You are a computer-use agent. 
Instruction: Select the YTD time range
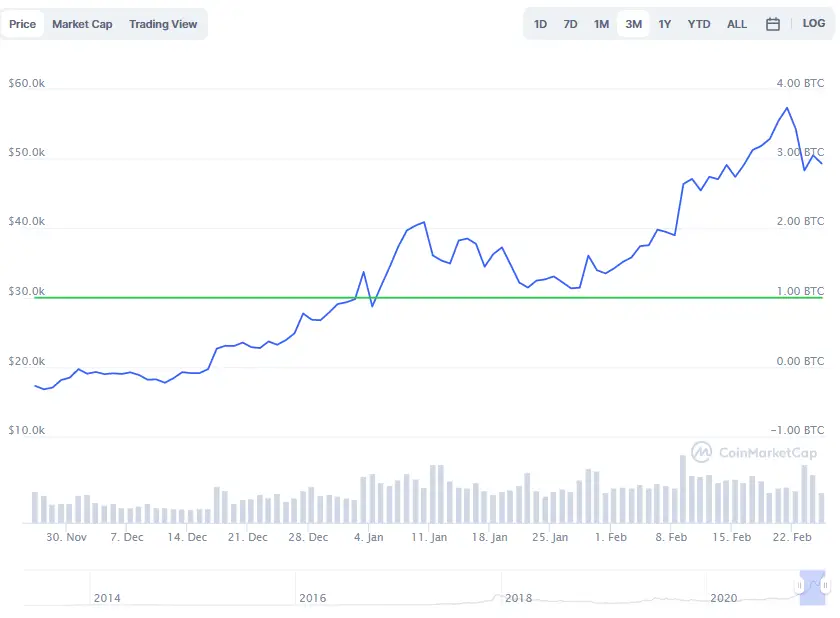(x=699, y=24)
